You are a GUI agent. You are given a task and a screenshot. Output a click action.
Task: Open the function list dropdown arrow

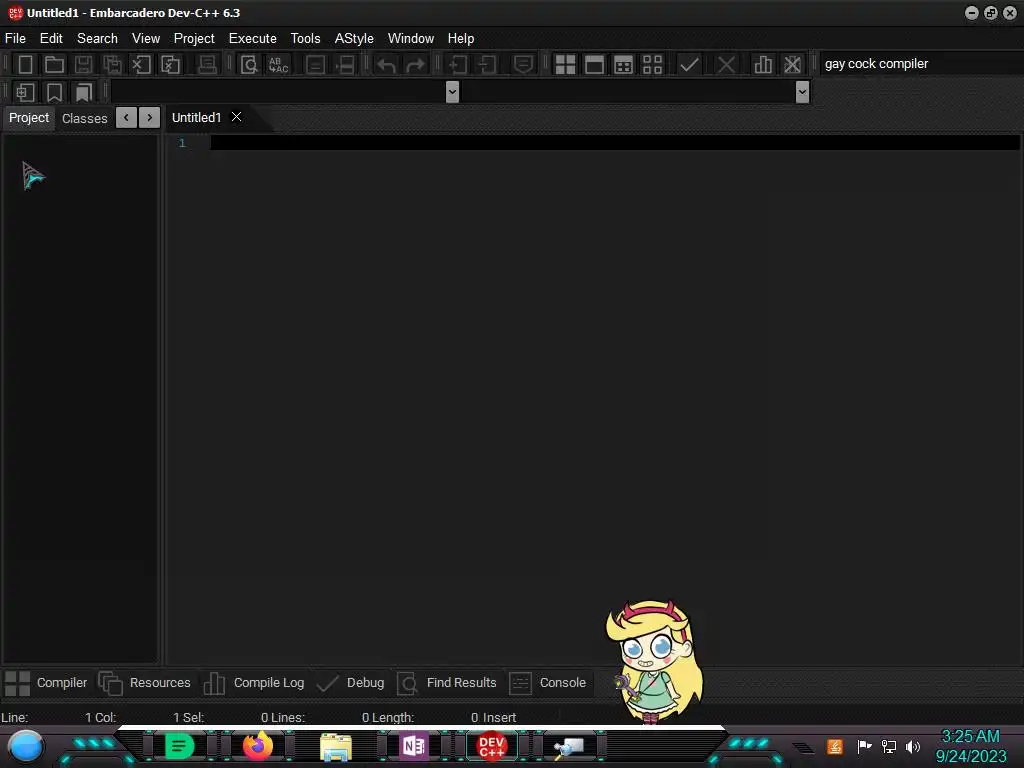pyautogui.click(x=803, y=92)
